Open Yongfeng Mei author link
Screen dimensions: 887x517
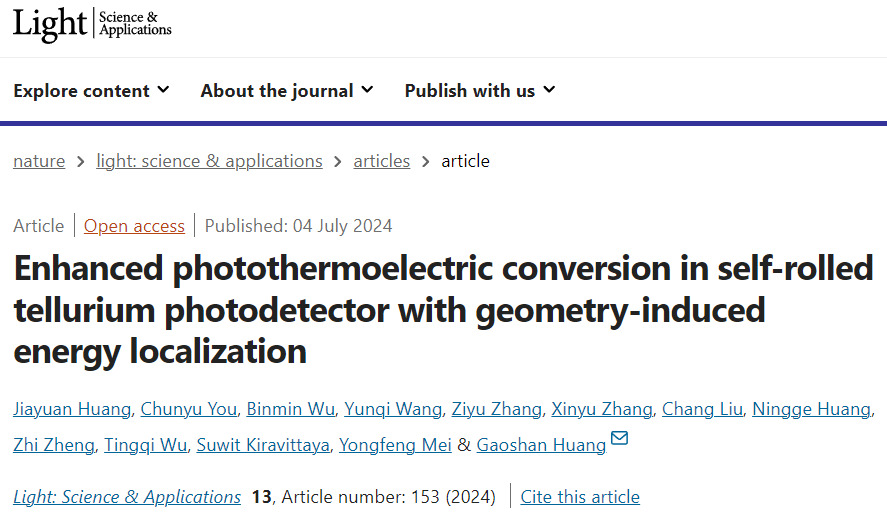click(396, 445)
